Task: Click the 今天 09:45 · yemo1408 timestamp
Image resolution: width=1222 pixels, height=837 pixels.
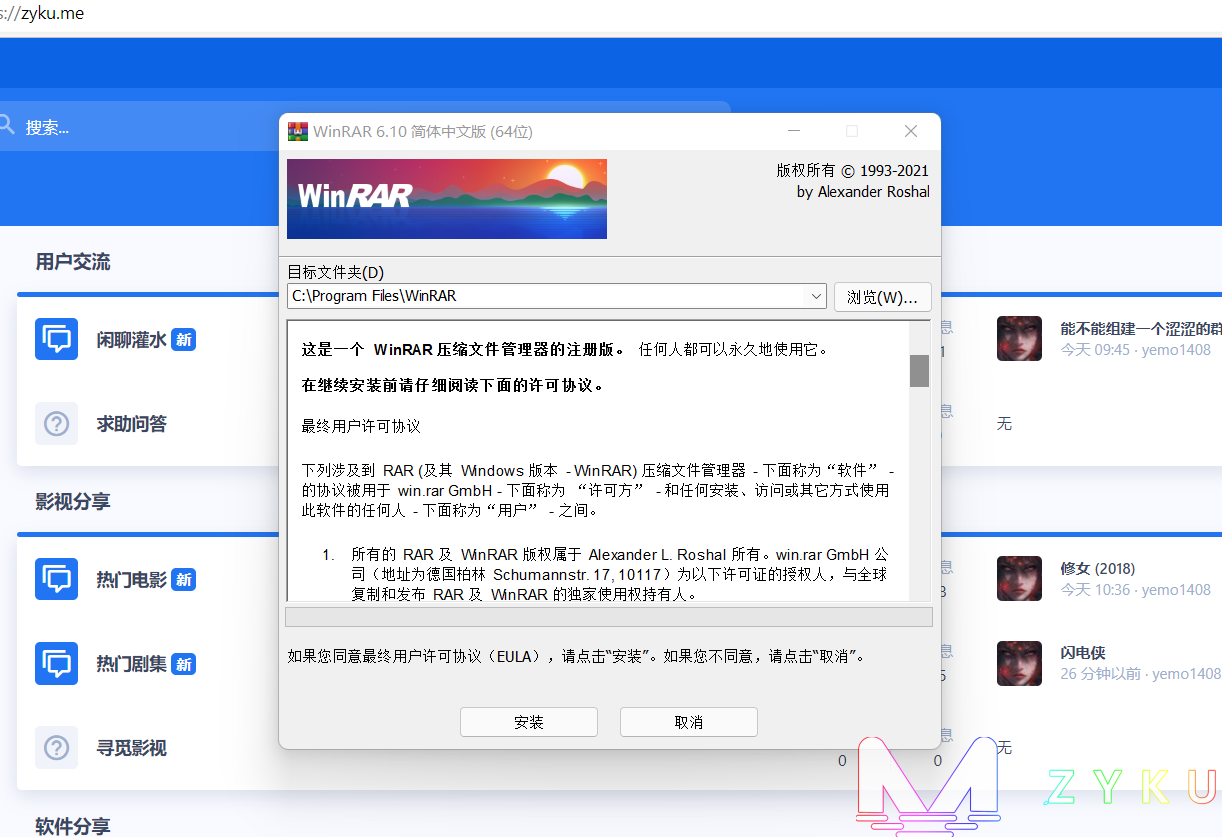Action: point(1135,350)
